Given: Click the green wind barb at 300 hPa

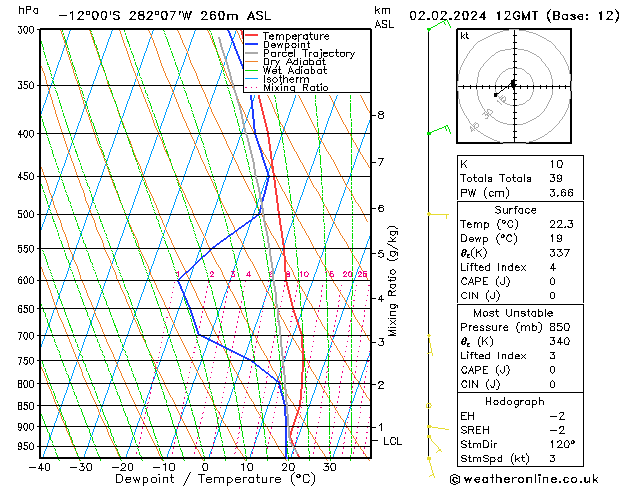Looking at the screenshot, I should [439, 25].
